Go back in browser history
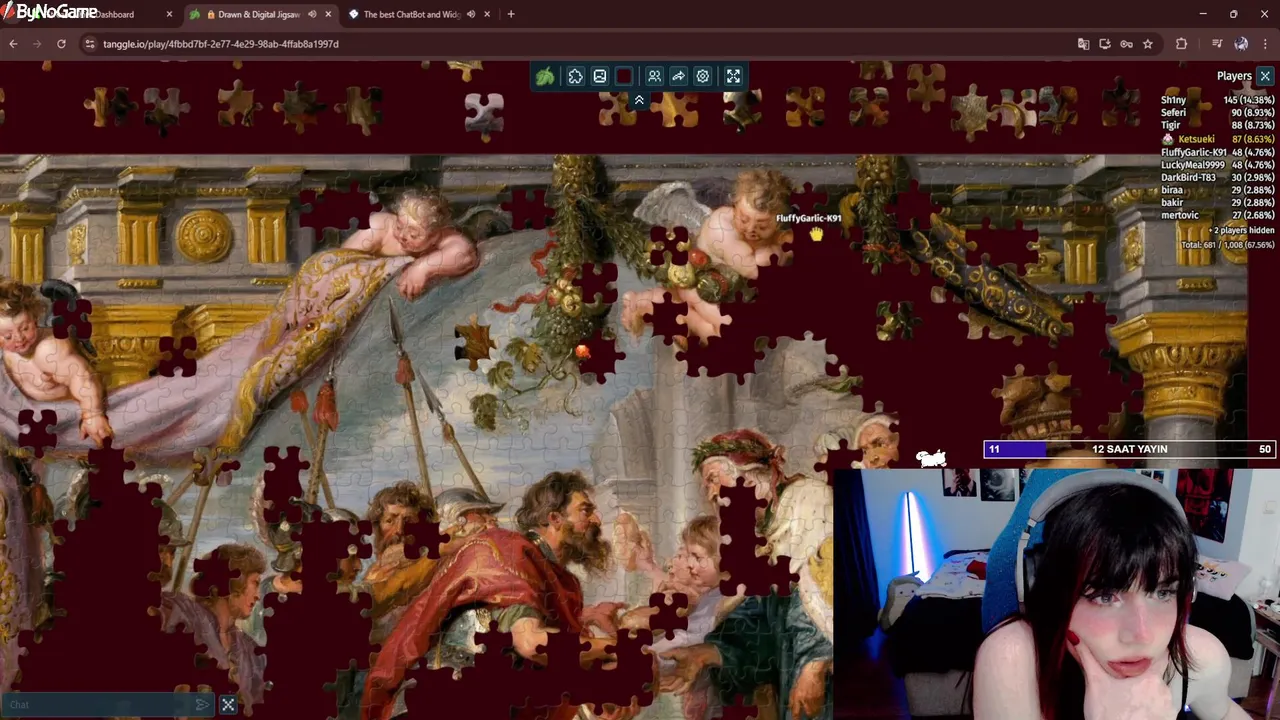Image resolution: width=1280 pixels, height=720 pixels. 13,44
